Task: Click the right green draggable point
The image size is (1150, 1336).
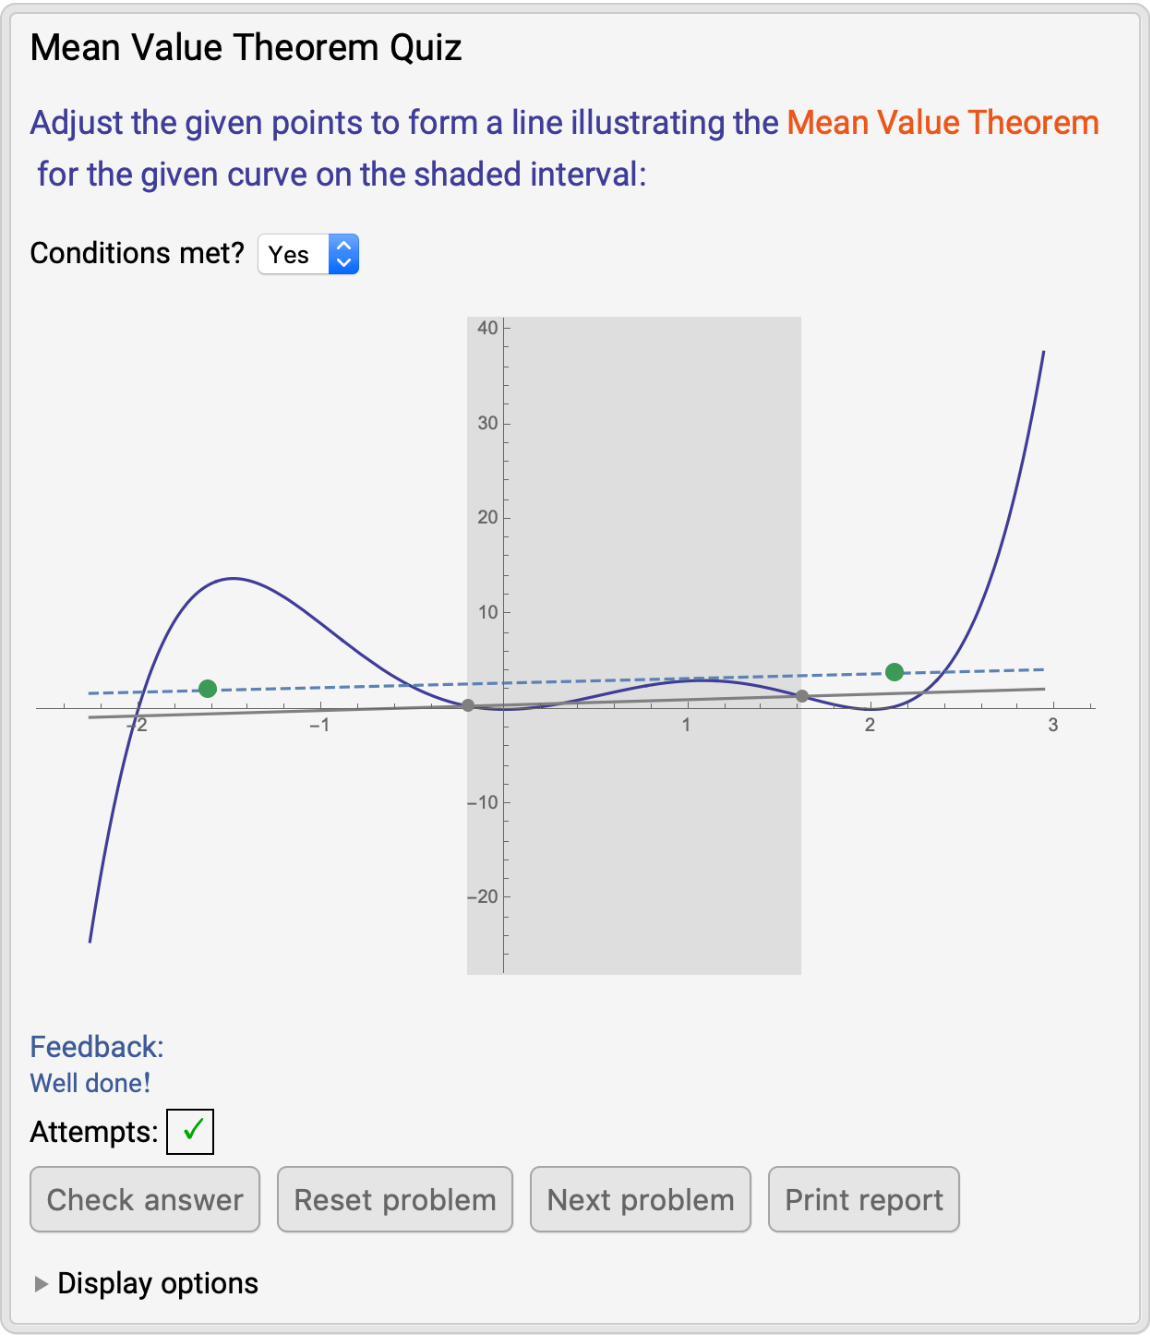Action: [x=894, y=672]
